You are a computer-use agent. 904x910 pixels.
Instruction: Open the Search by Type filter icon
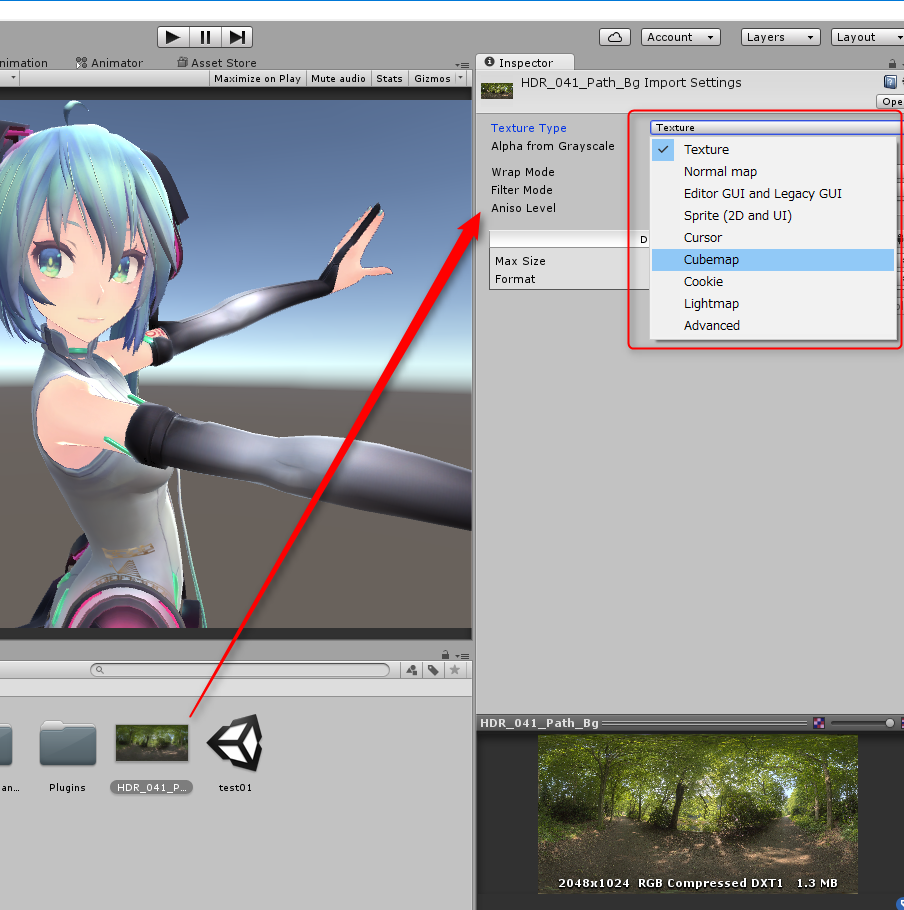[x=412, y=670]
